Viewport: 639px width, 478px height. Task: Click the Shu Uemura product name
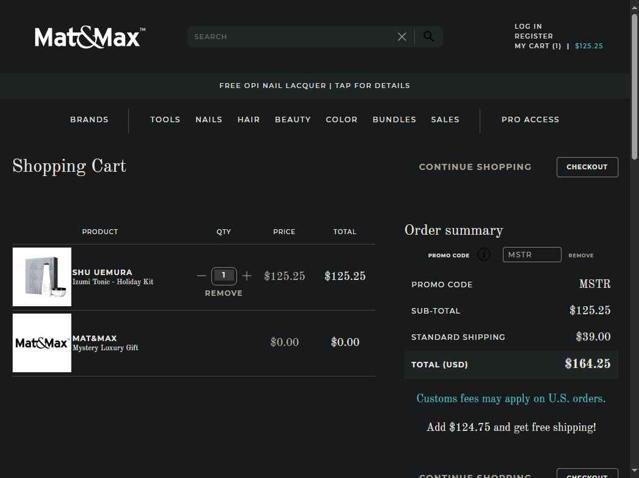pyautogui.click(x=102, y=272)
